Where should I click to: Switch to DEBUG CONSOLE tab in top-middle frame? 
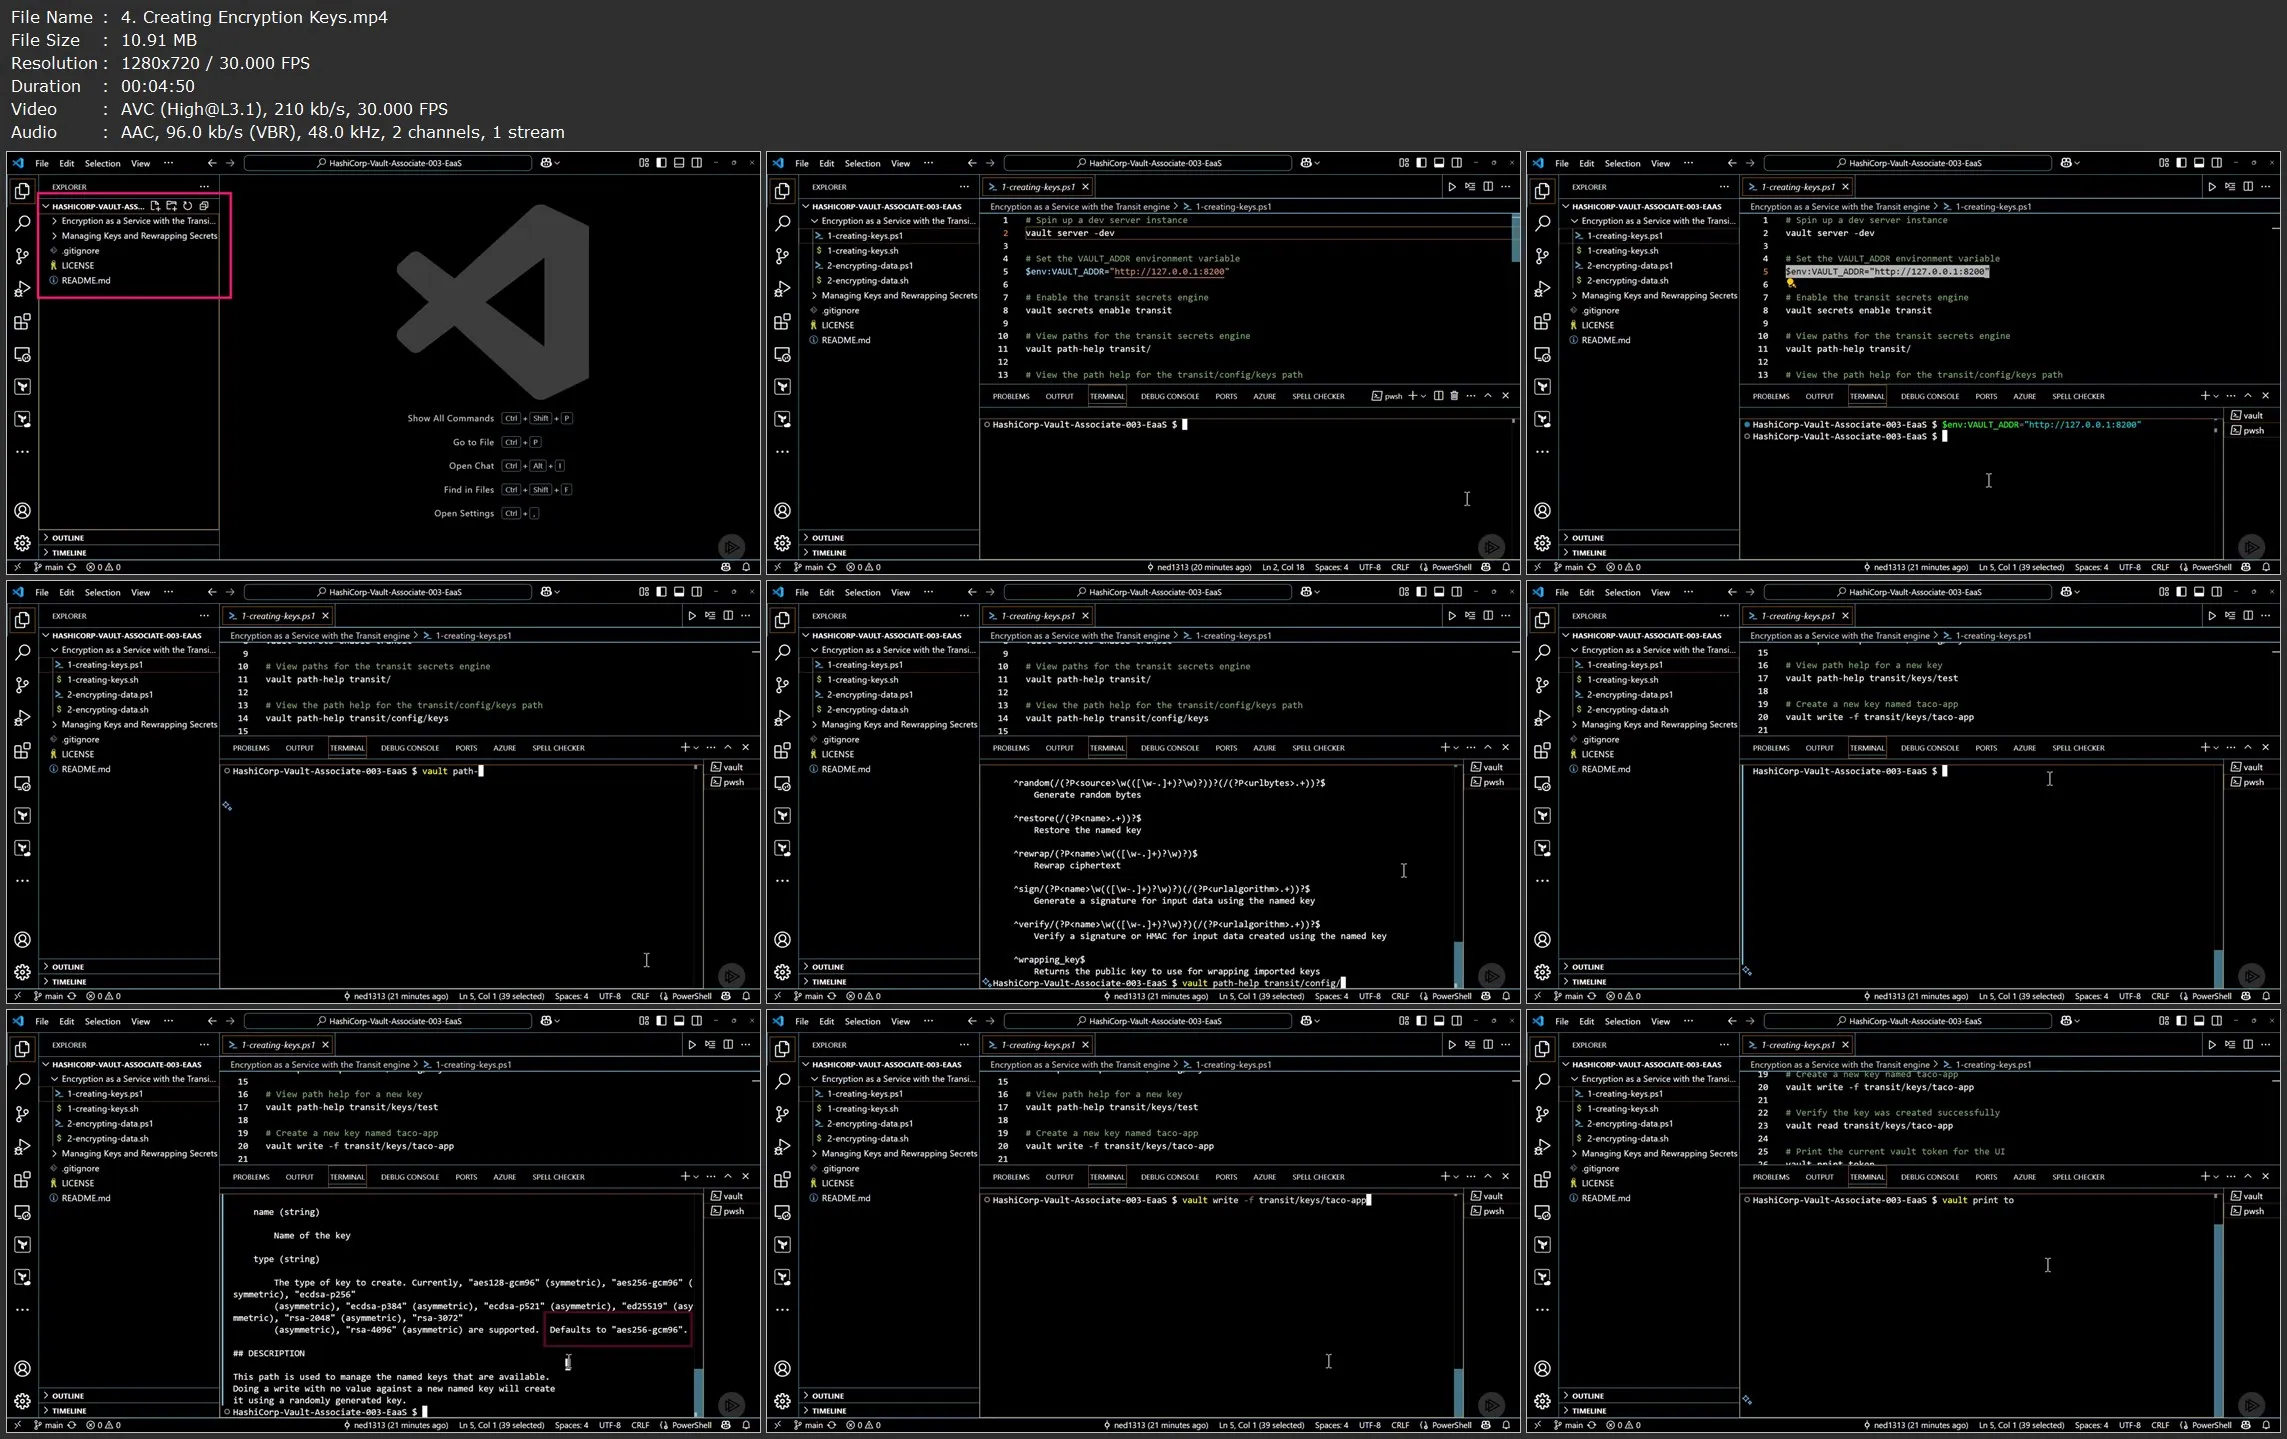[1170, 396]
